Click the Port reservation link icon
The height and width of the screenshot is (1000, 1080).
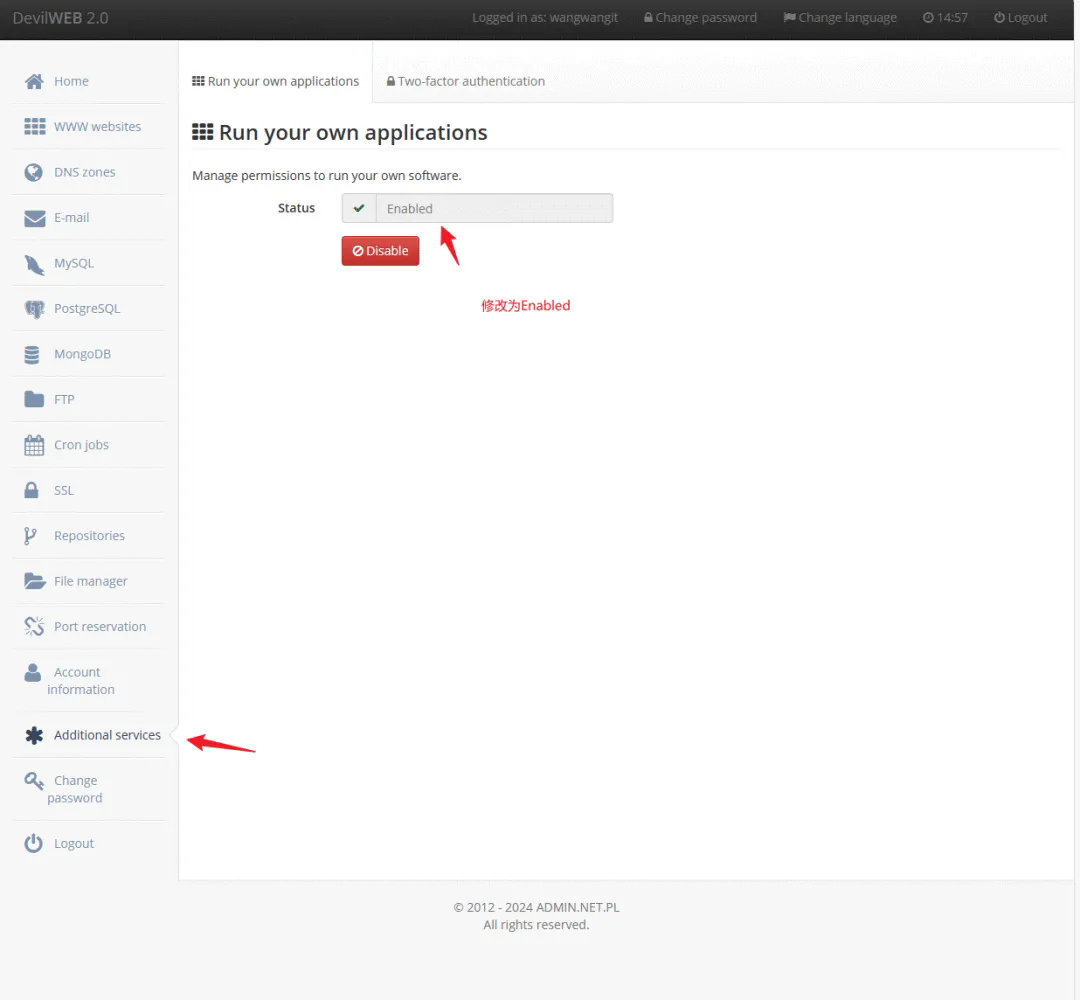34,627
